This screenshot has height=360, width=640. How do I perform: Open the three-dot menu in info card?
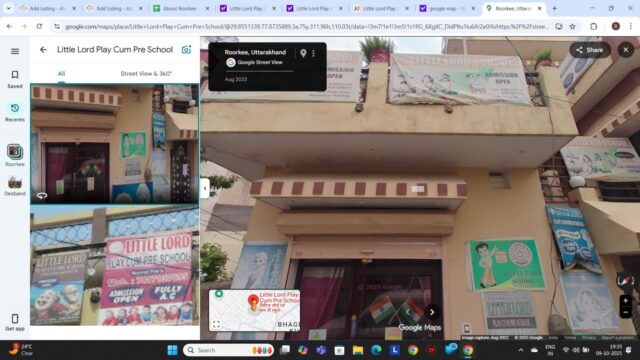tap(313, 53)
